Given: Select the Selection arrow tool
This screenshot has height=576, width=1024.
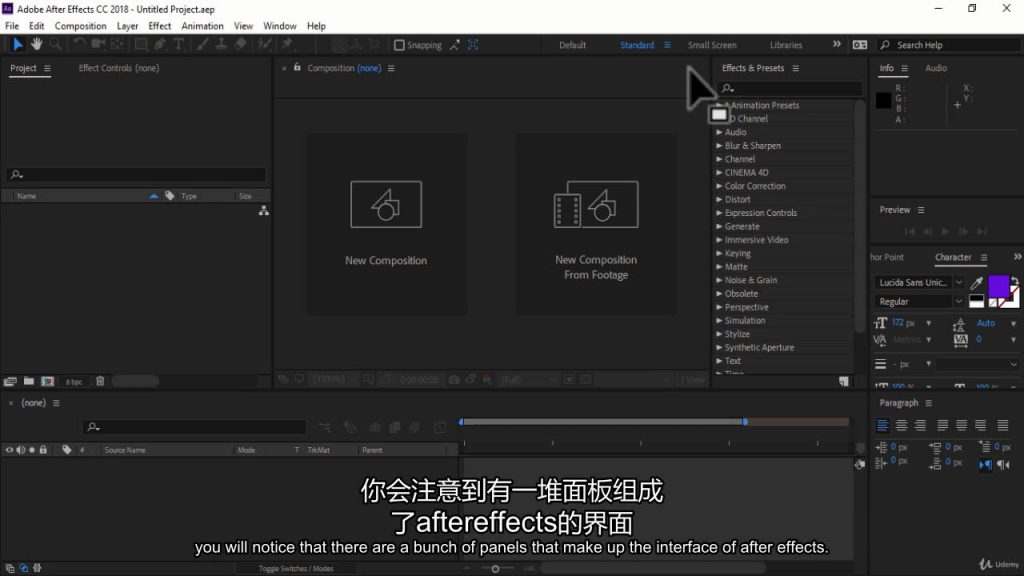Looking at the screenshot, I should click(17, 44).
